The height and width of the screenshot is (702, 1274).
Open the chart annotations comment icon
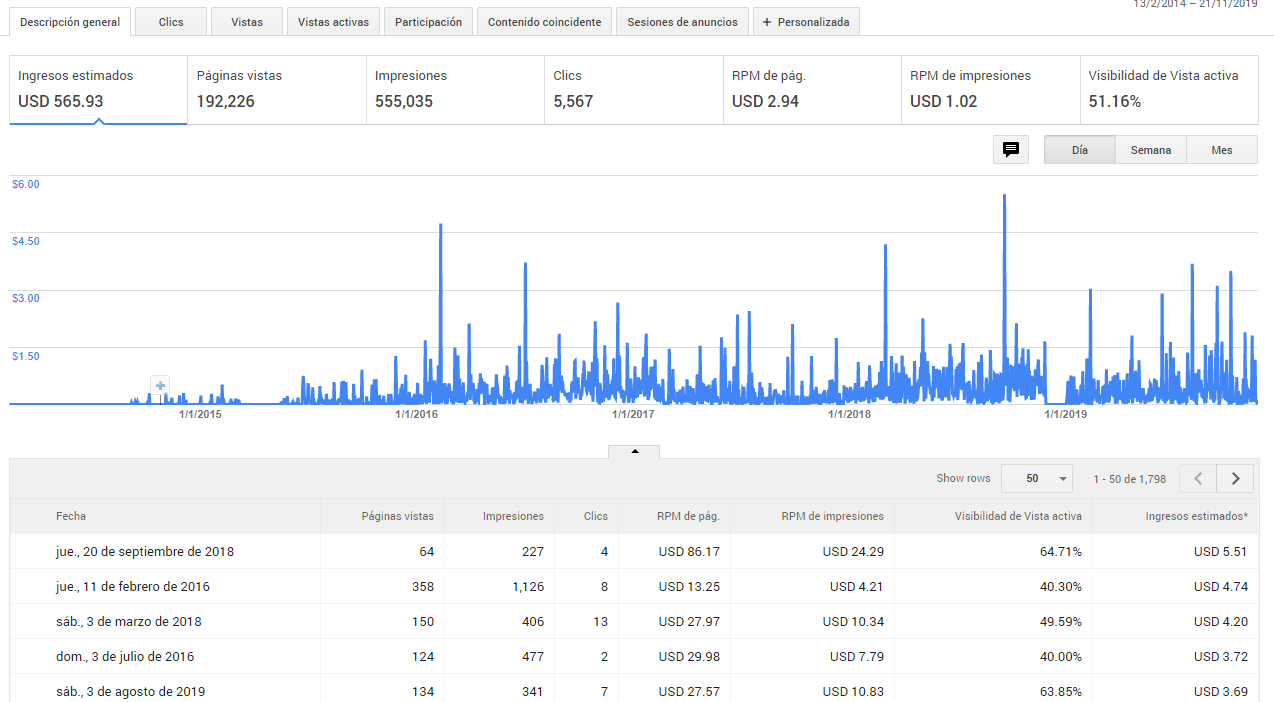(1011, 150)
